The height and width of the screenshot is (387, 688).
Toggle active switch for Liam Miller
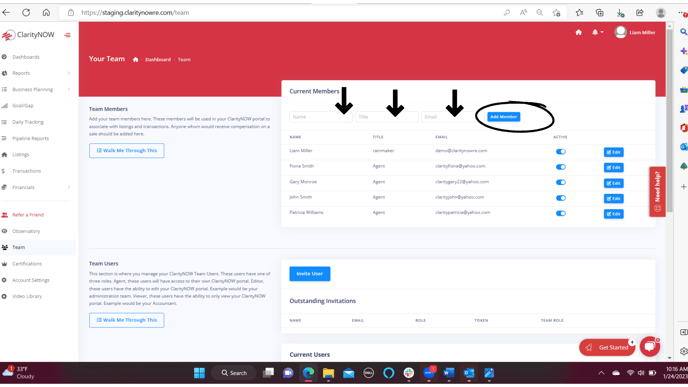[561, 152]
